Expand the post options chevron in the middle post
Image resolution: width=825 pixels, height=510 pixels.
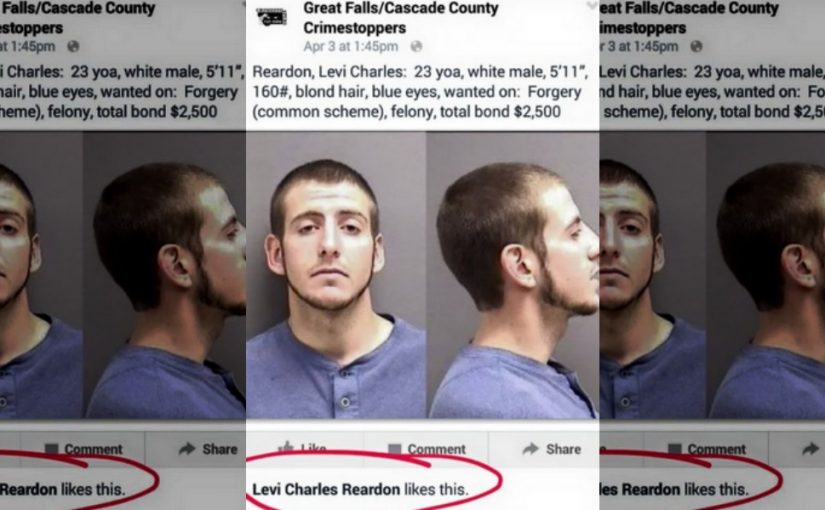tap(592, 5)
